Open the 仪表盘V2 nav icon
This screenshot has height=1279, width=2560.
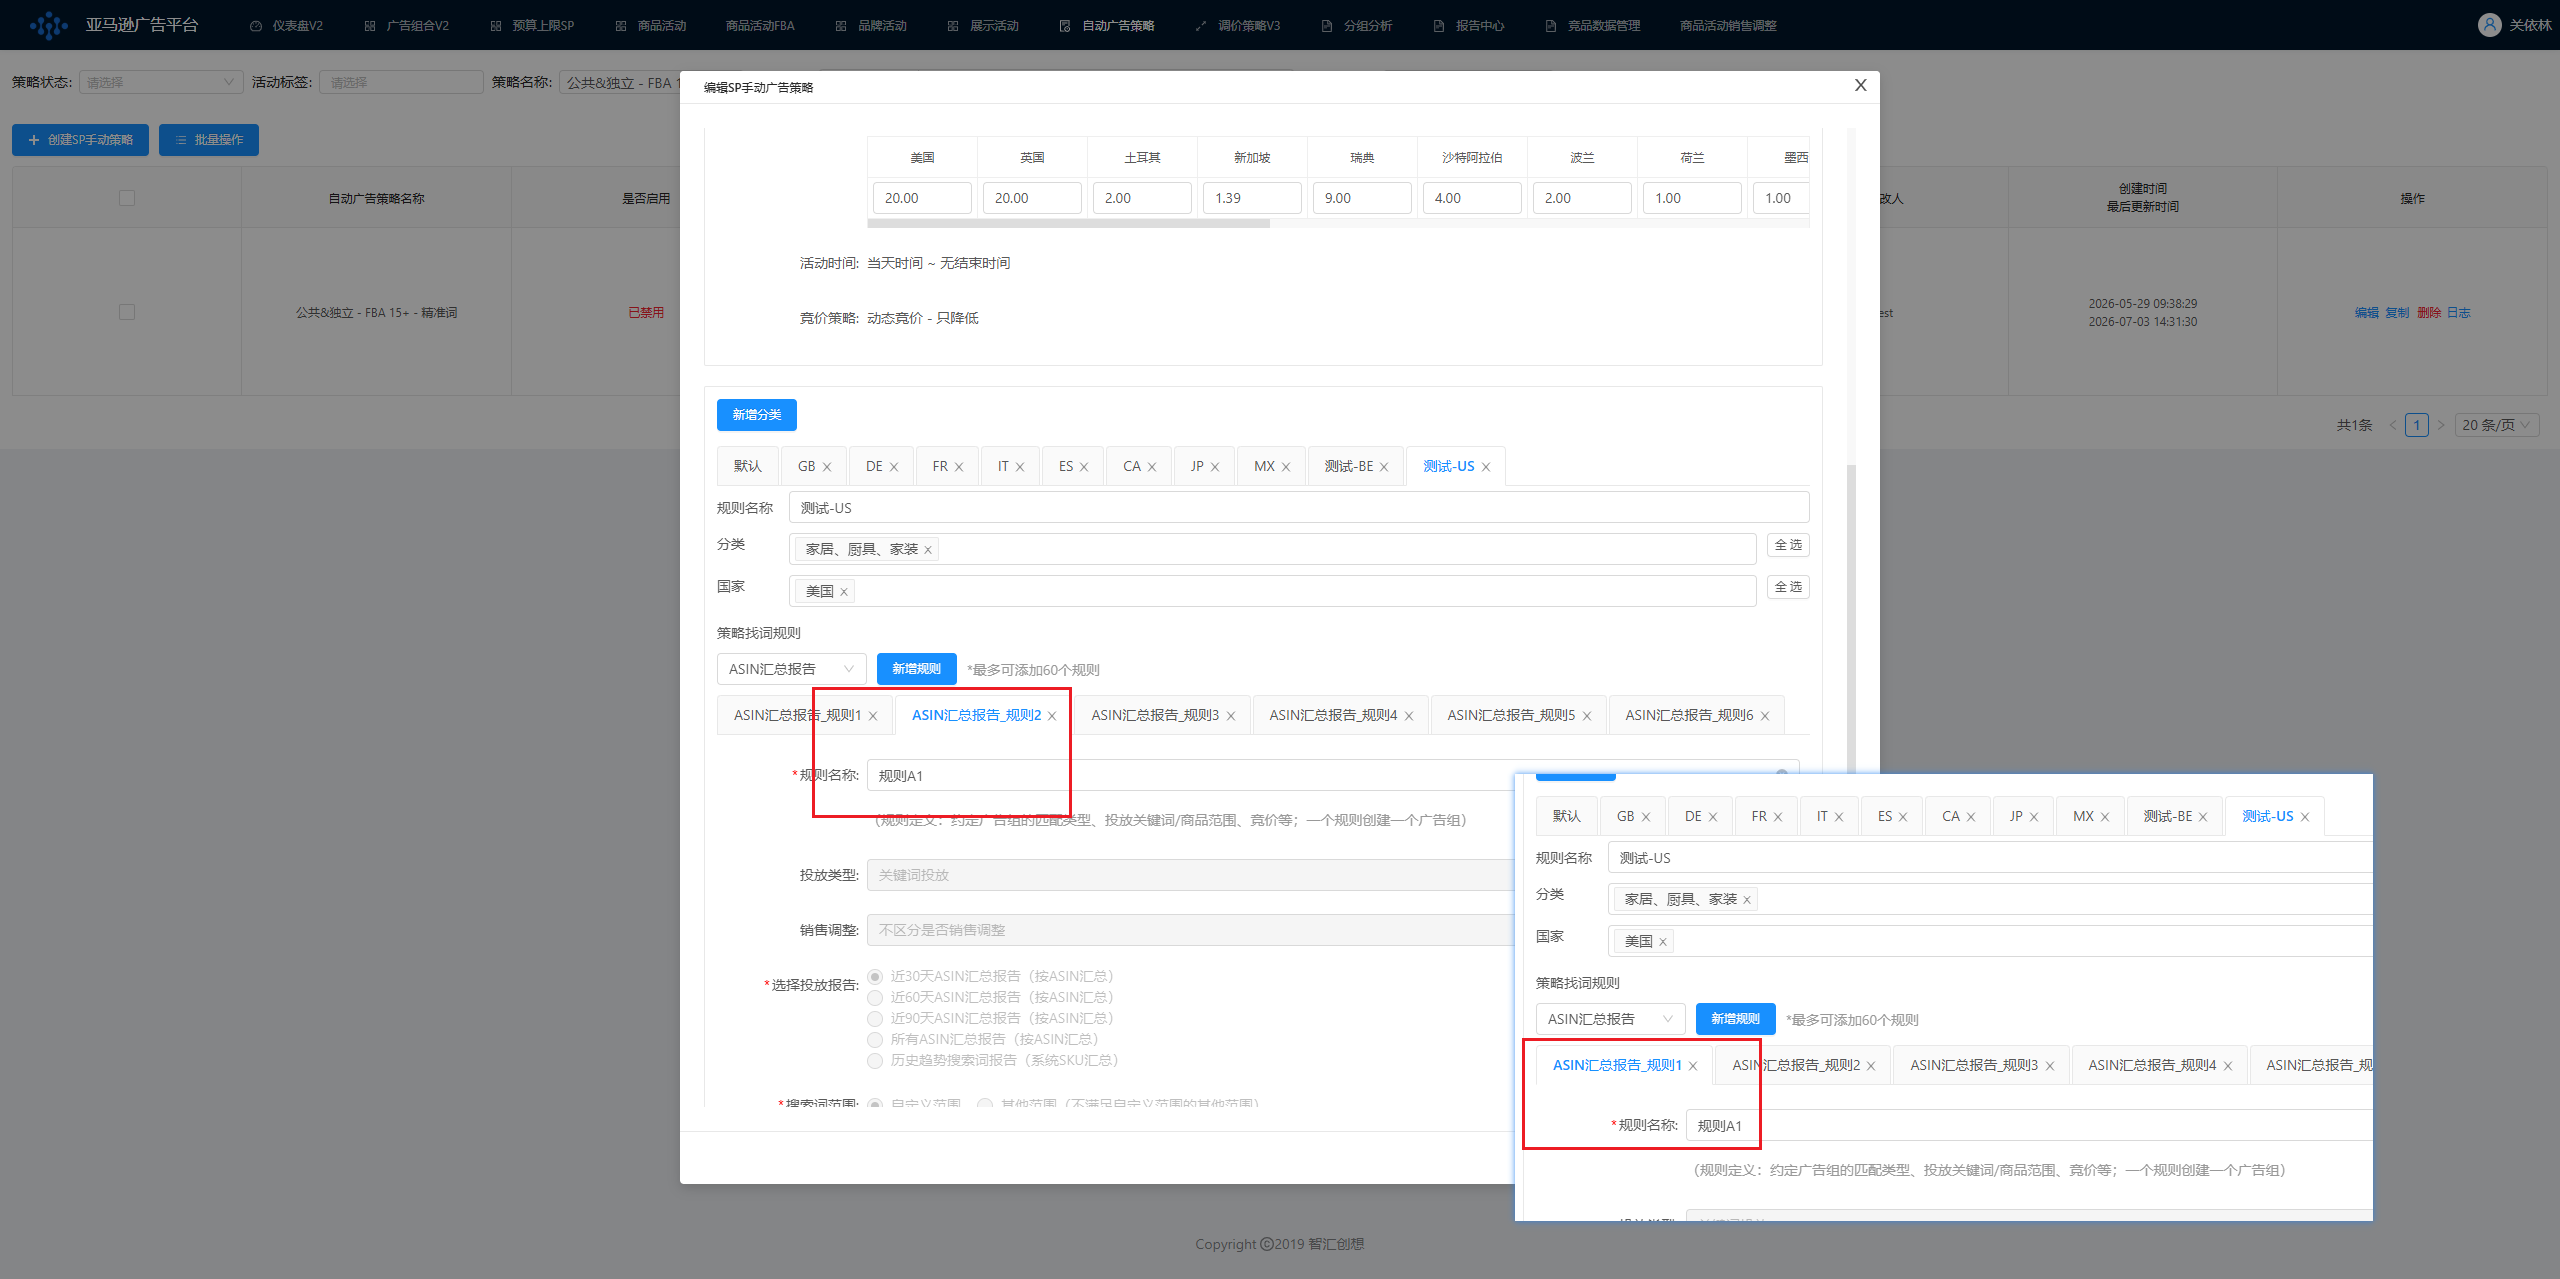point(256,26)
